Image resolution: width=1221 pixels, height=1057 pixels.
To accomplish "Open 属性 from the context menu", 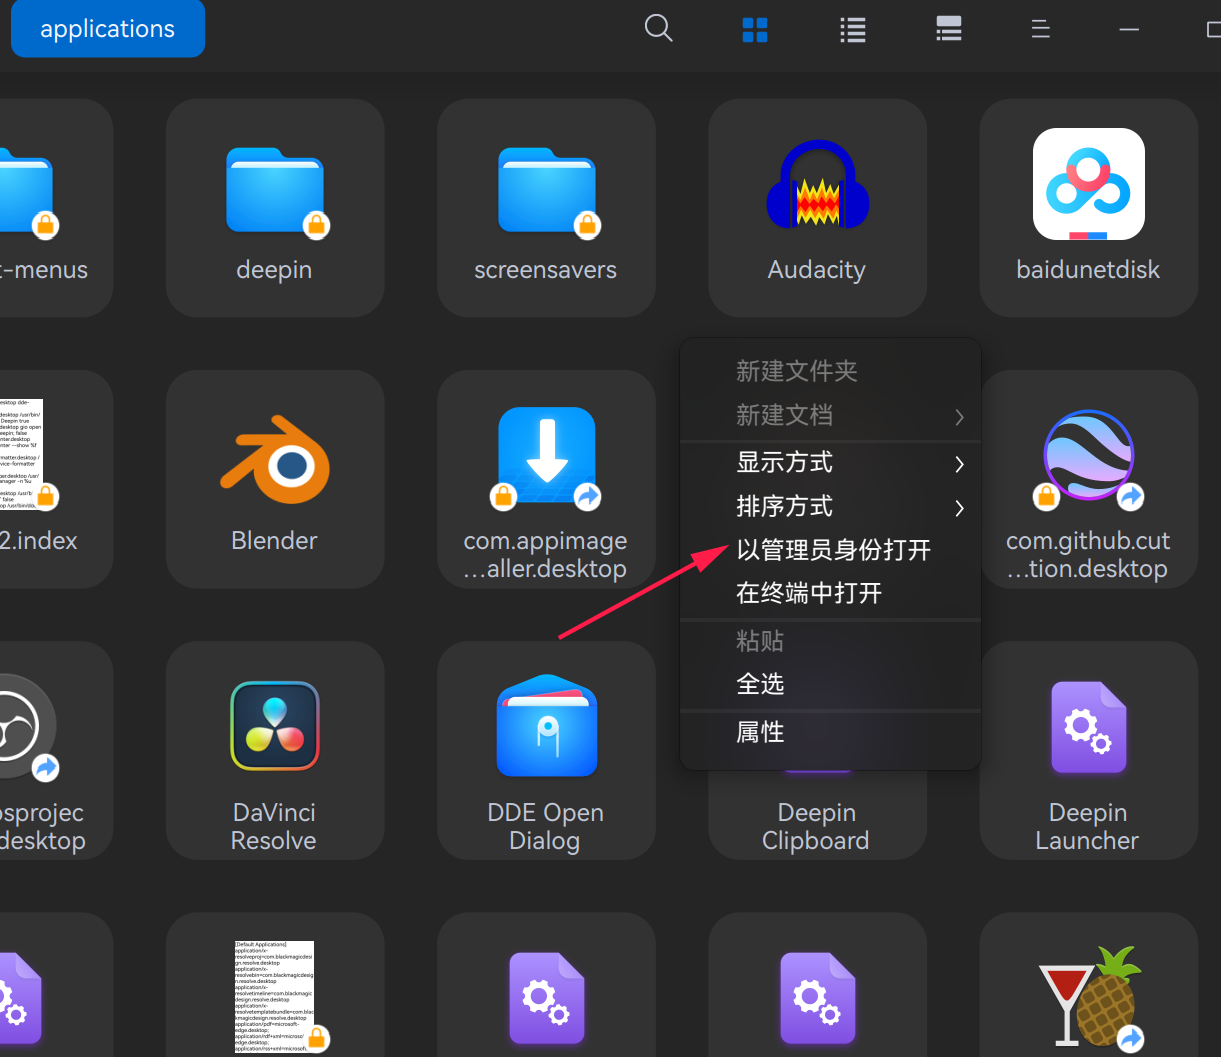I will point(761,731).
